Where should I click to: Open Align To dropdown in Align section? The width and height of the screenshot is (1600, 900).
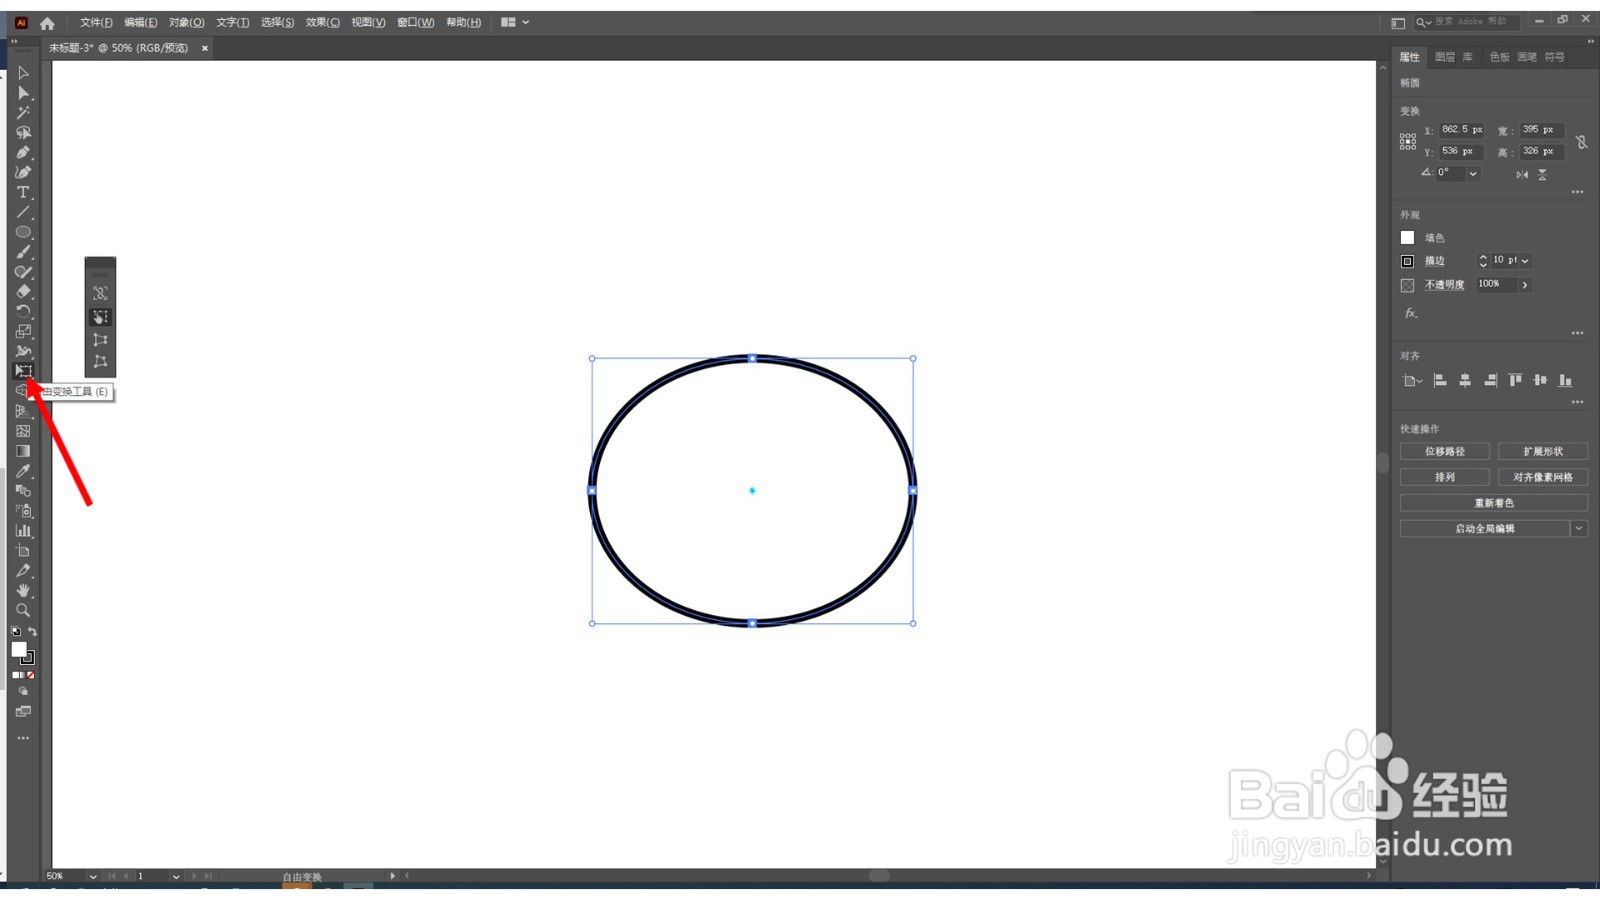click(x=1412, y=381)
